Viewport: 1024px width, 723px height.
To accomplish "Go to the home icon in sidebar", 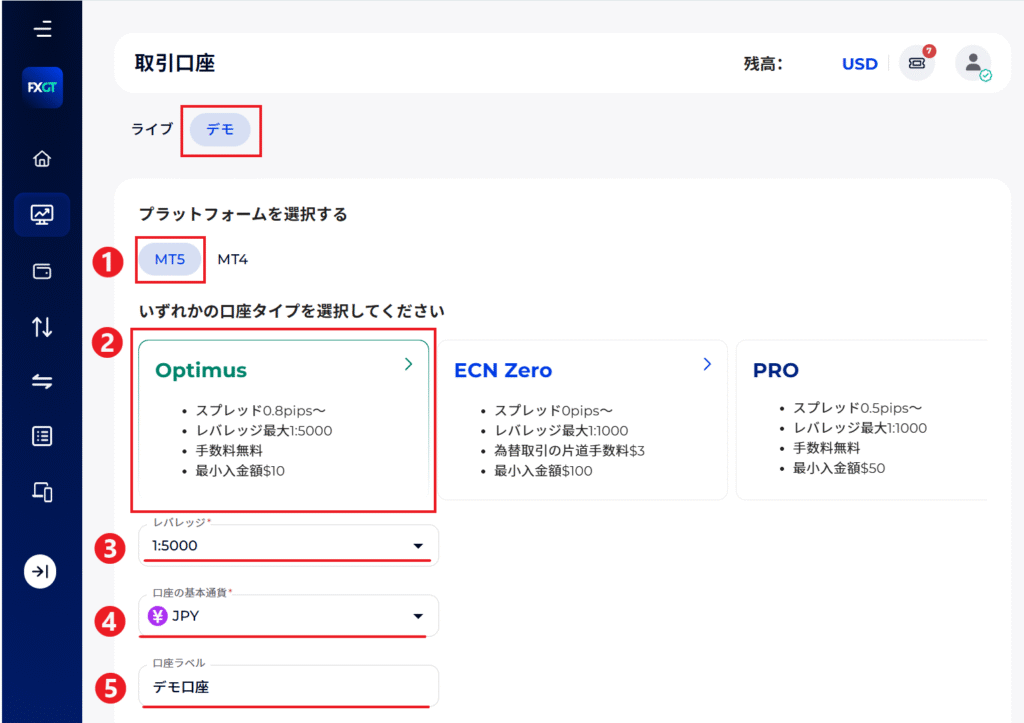I will coord(42,159).
